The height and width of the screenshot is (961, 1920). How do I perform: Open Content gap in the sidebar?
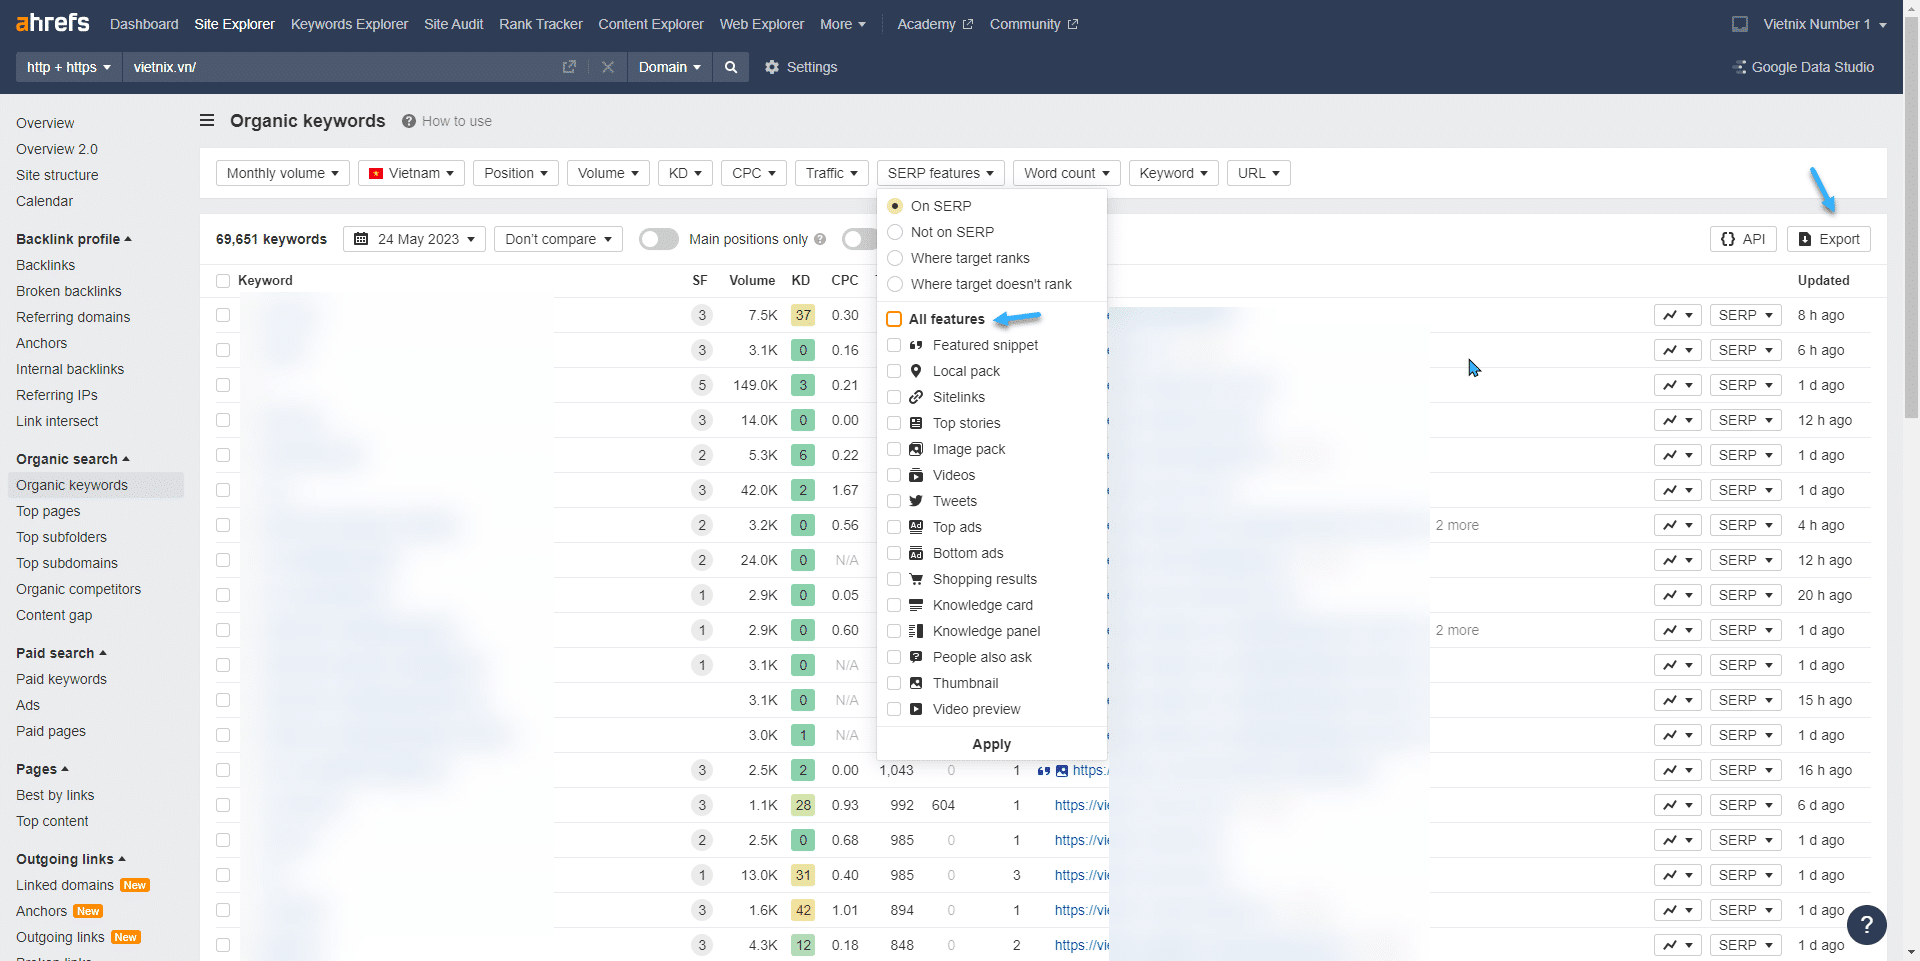tap(54, 615)
